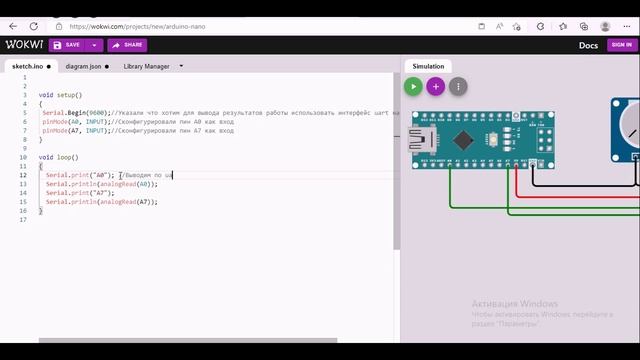Open the gray three-dots simulation menu
The width and height of the screenshot is (640, 360).
click(x=458, y=87)
